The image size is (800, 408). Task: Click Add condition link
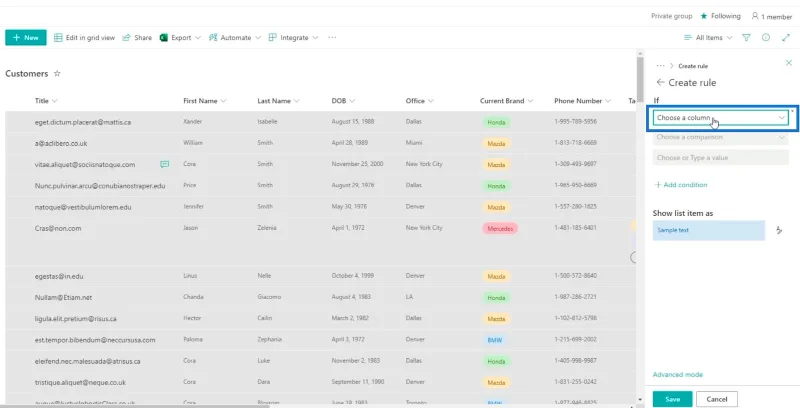tap(681, 185)
